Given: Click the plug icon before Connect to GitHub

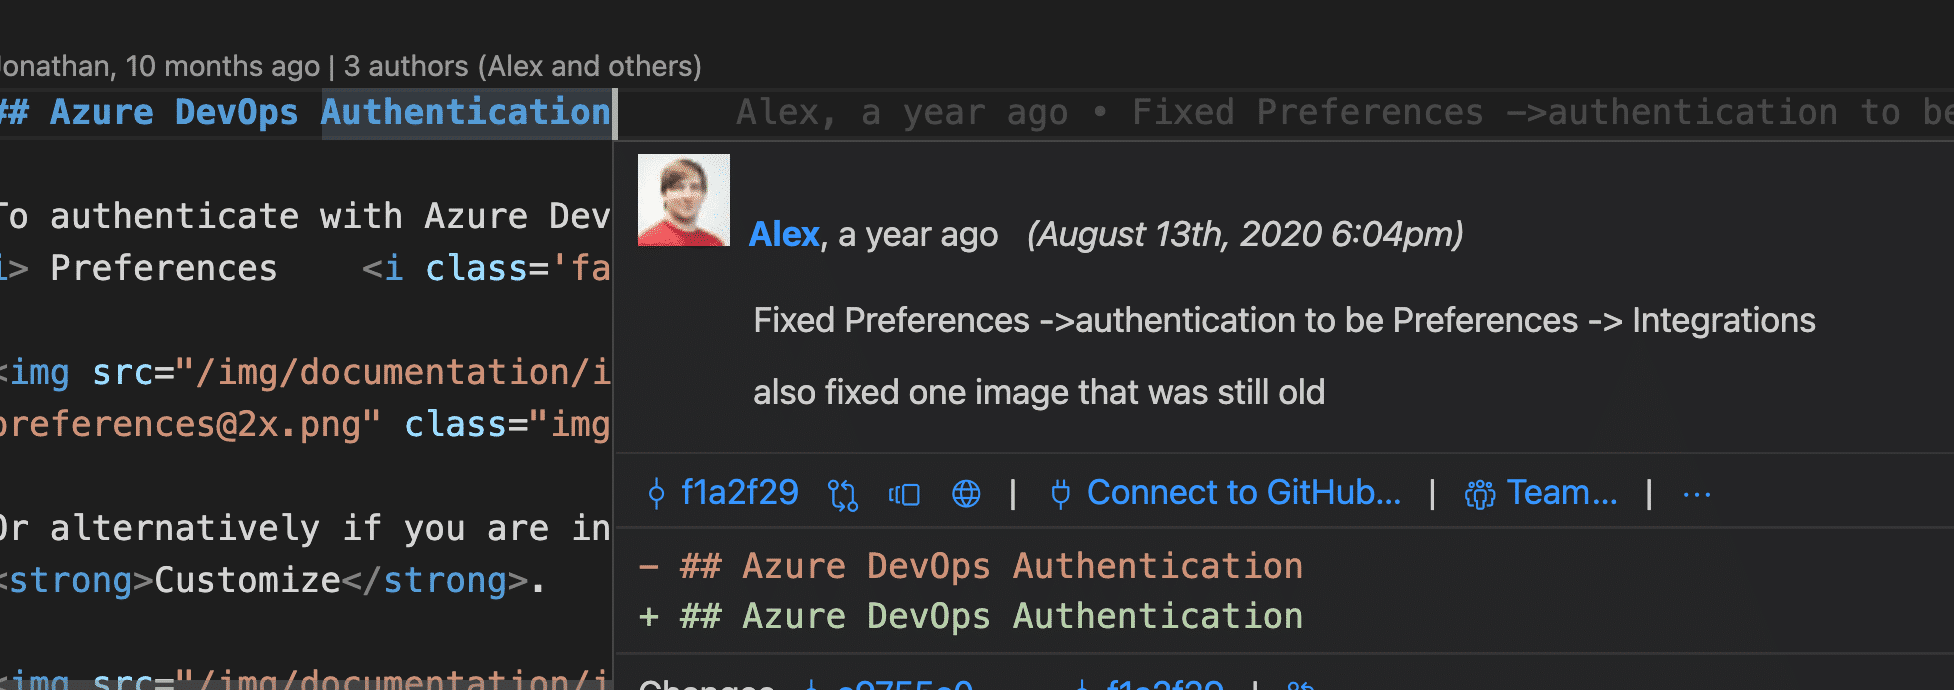Looking at the screenshot, I should (x=1059, y=492).
